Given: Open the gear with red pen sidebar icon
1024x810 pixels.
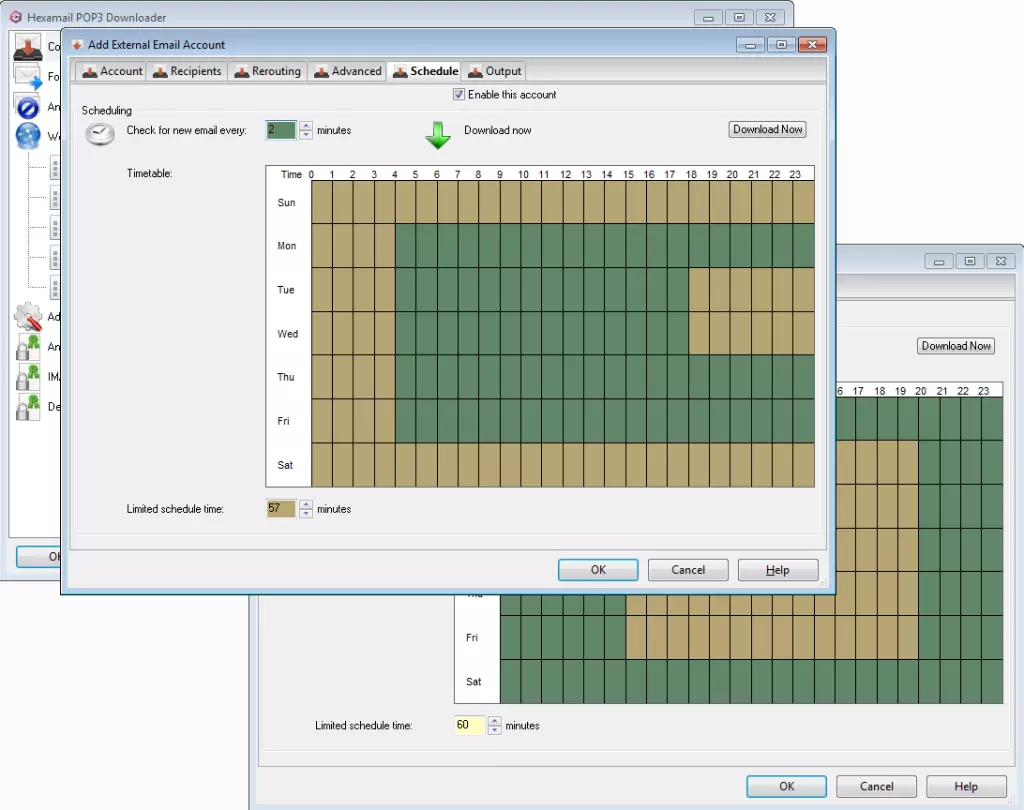Looking at the screenshot, I should pyautogui.click(x=28, y=317).
